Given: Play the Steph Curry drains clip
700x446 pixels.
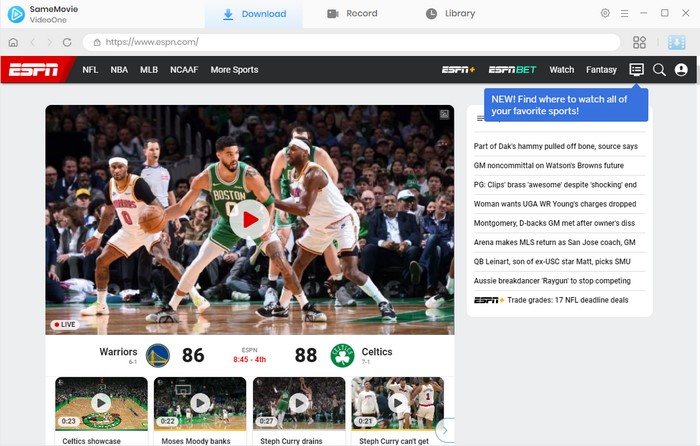Looking at the screenshot, I should tap(299, 404).
